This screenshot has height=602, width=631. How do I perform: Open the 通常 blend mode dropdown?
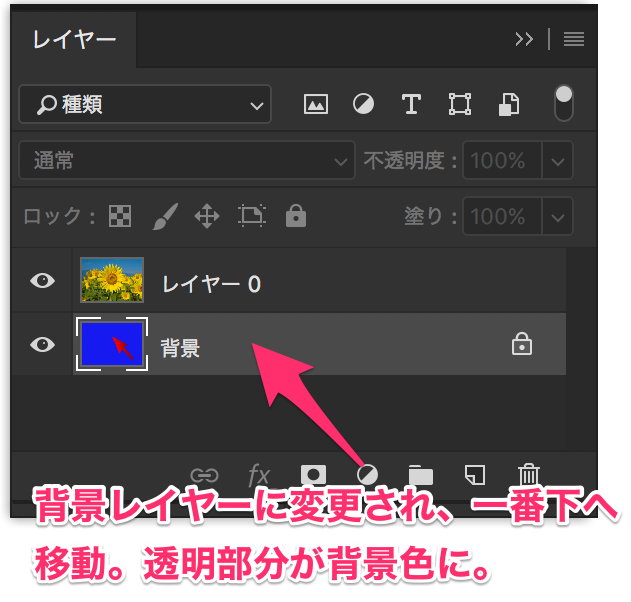(x=187, y=160)
